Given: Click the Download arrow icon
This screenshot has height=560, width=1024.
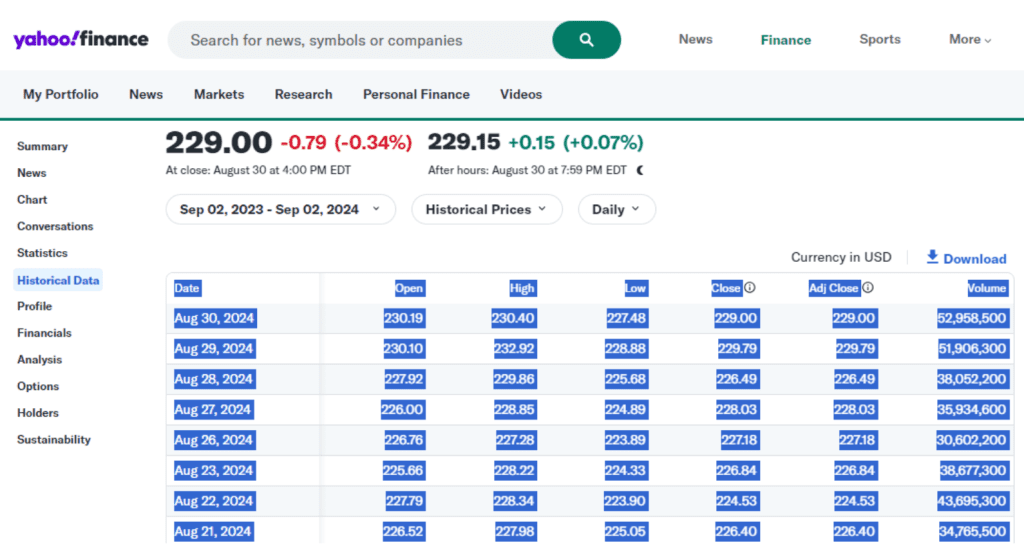Looking at the screenshot, I should 932,257.
